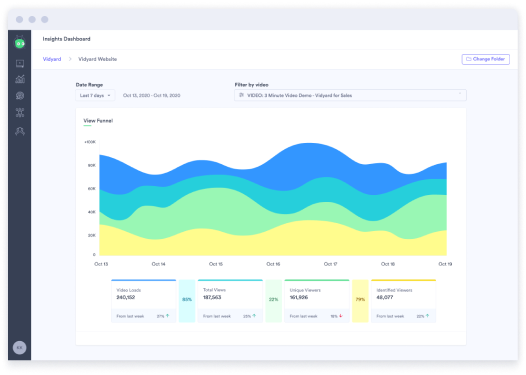
Task: Select the Unique Viewers metric card
Action: (x=317, y=301)
